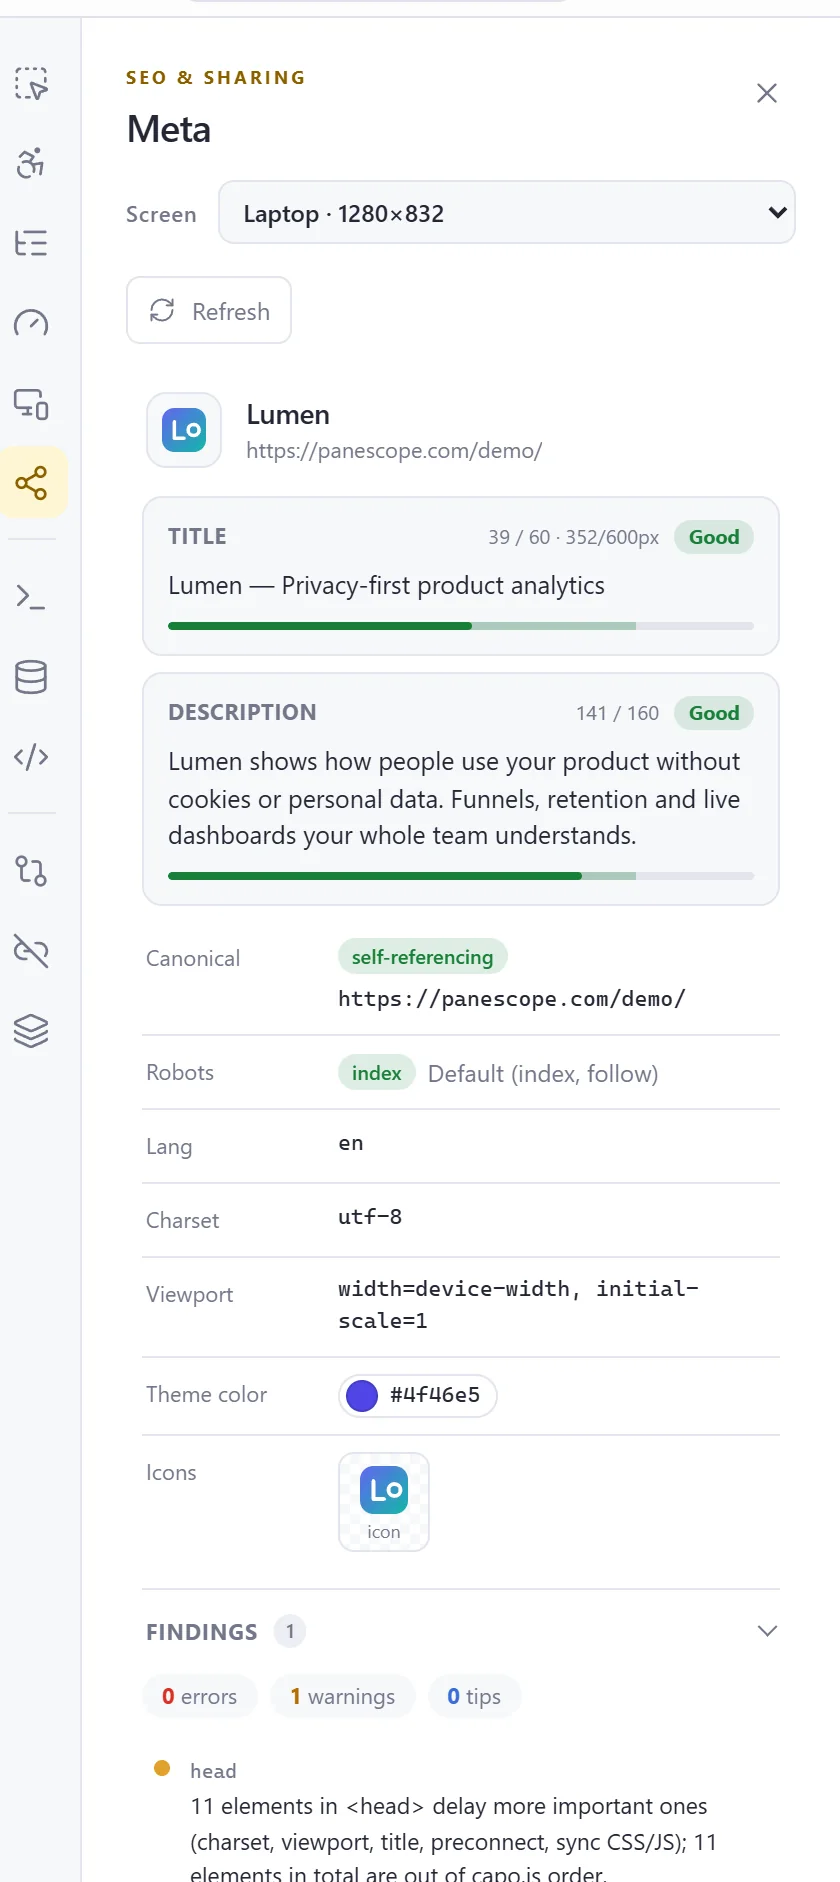The image size is (840, 1882).
Task: Open the responsive devices icon
Action: pos(31,403)
